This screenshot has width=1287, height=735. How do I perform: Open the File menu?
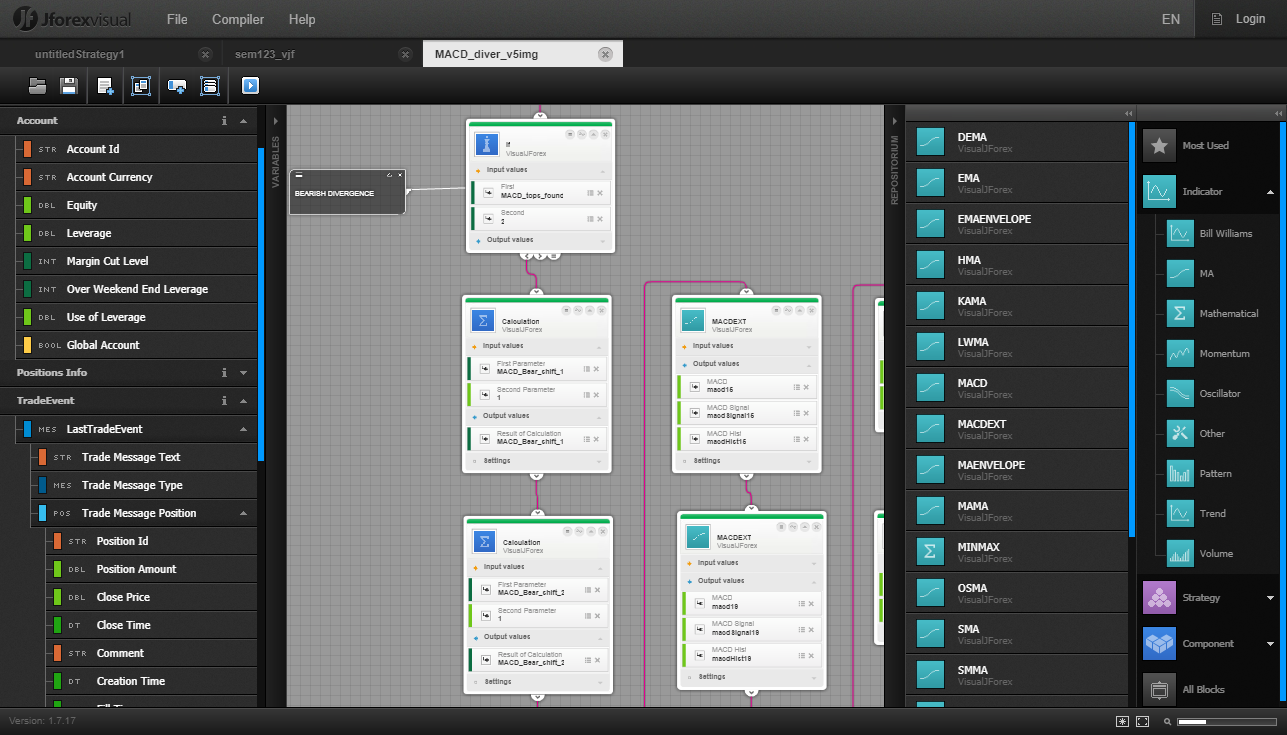(x=177, y=19)
